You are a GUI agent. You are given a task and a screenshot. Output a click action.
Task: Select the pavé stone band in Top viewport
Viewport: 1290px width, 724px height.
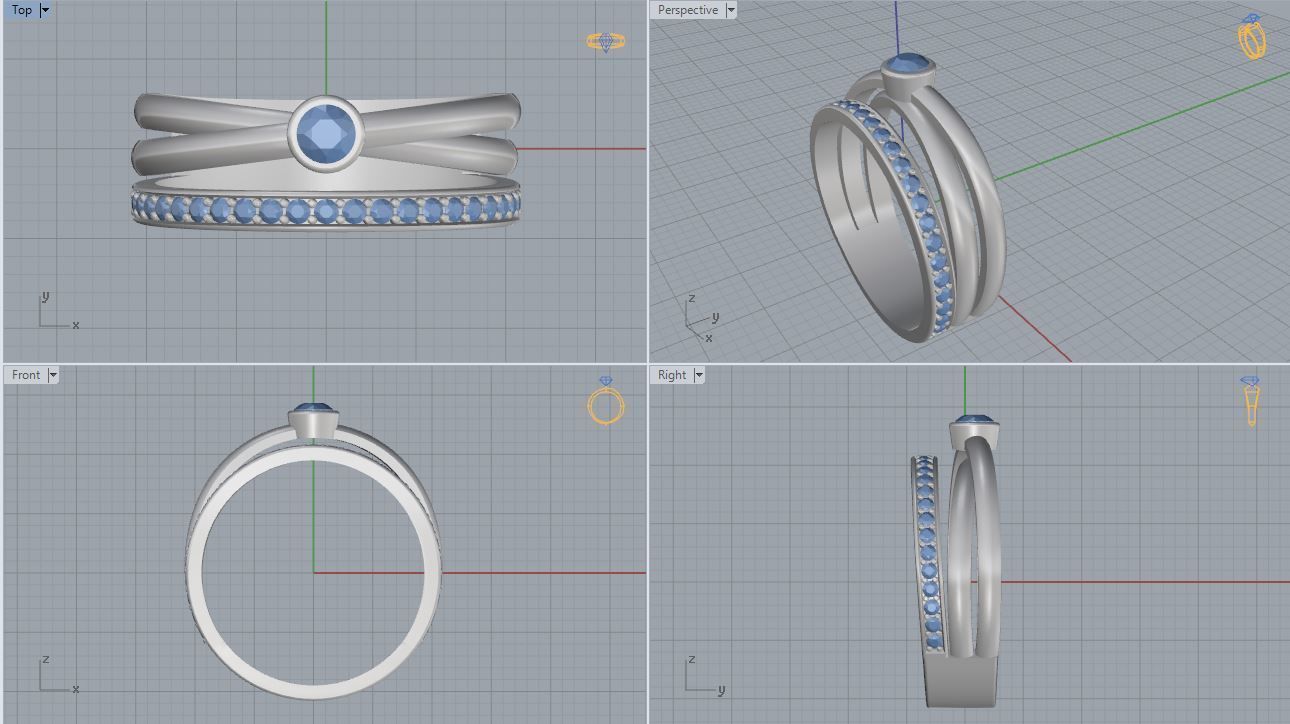pyautogui.click(x=327, y=209)
